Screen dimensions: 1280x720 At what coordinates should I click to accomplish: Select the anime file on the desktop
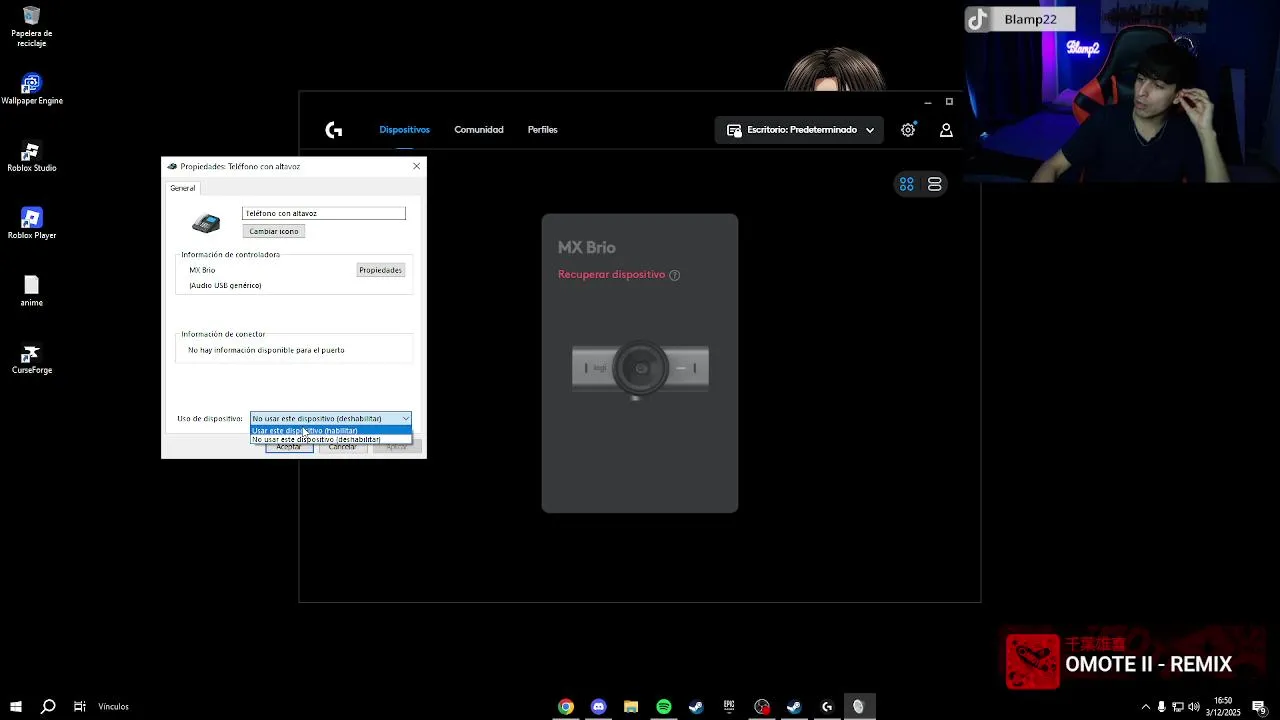[32, 291]
